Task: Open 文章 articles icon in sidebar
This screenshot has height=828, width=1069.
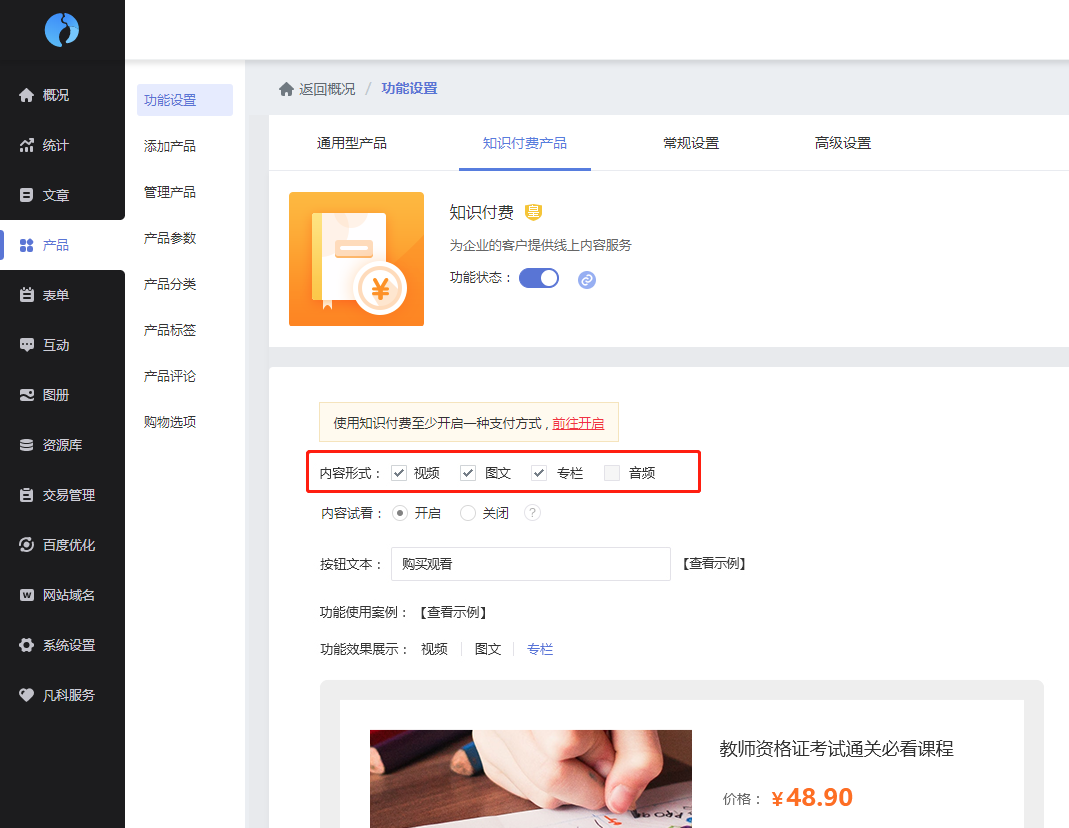Action: point(27,195)
